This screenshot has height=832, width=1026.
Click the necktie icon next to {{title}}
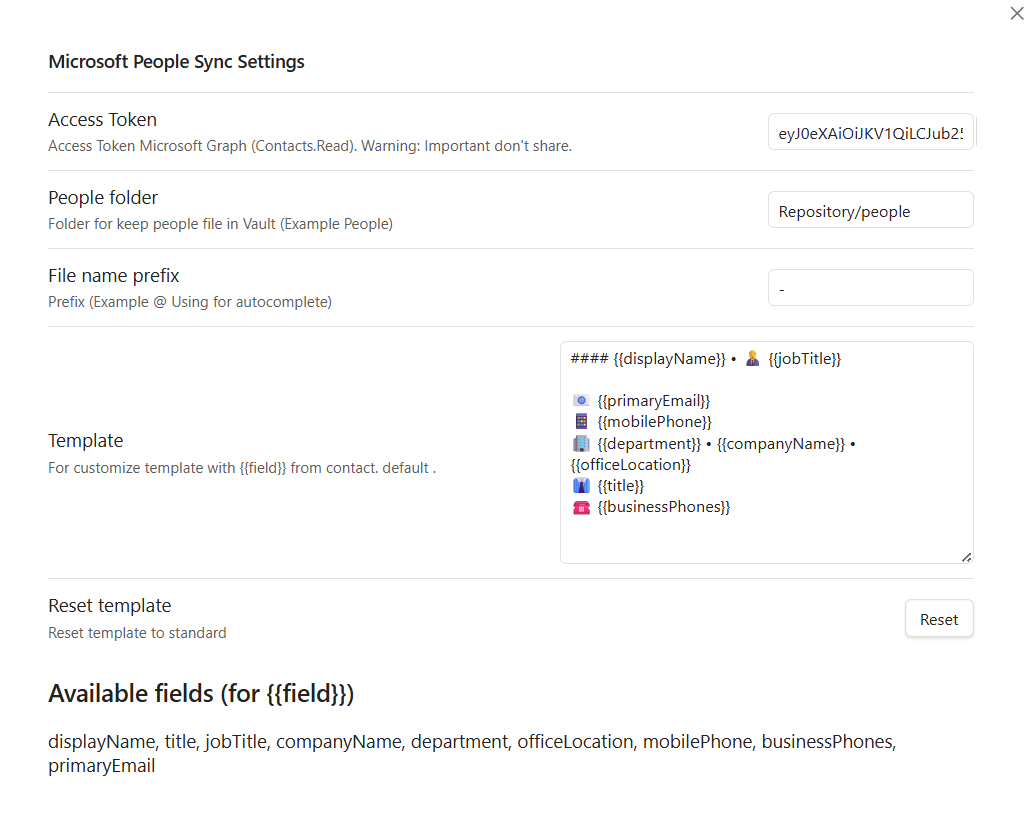580,485
